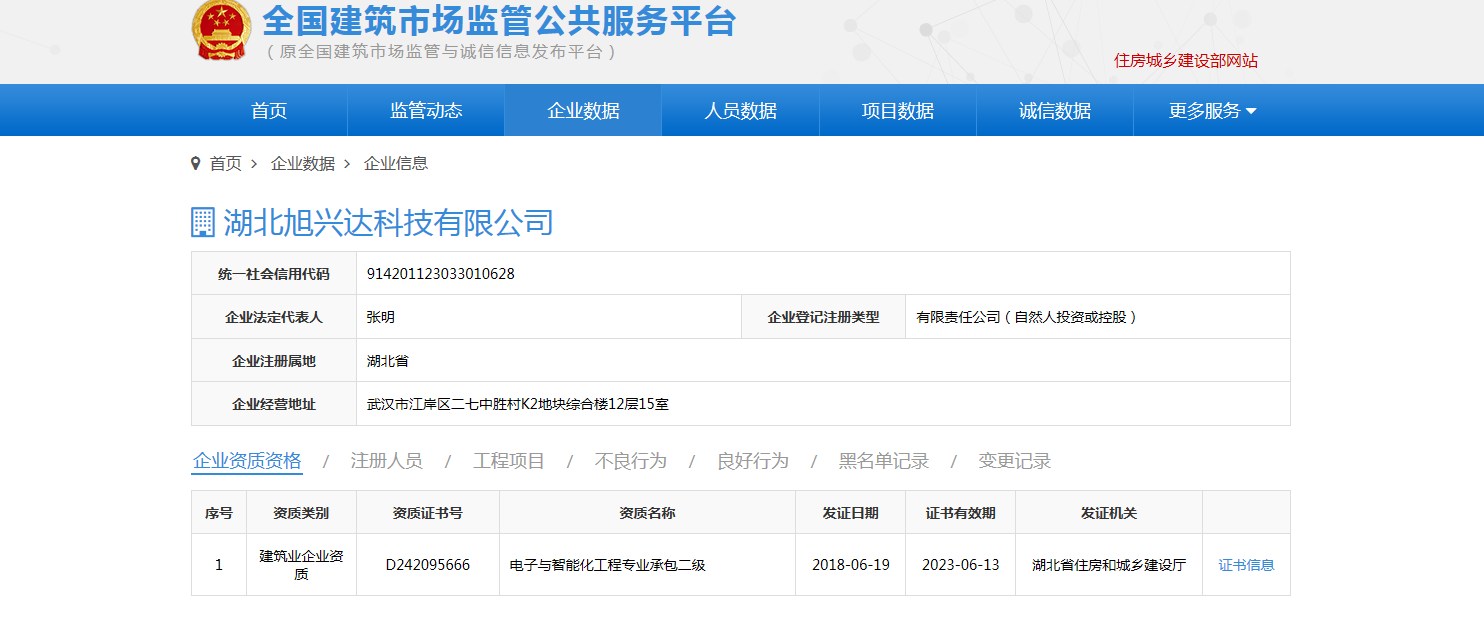This screenshot has width=1484, height=626.
Task: Switch to the 工程项目 tab
Action: [x=508, y=461]
